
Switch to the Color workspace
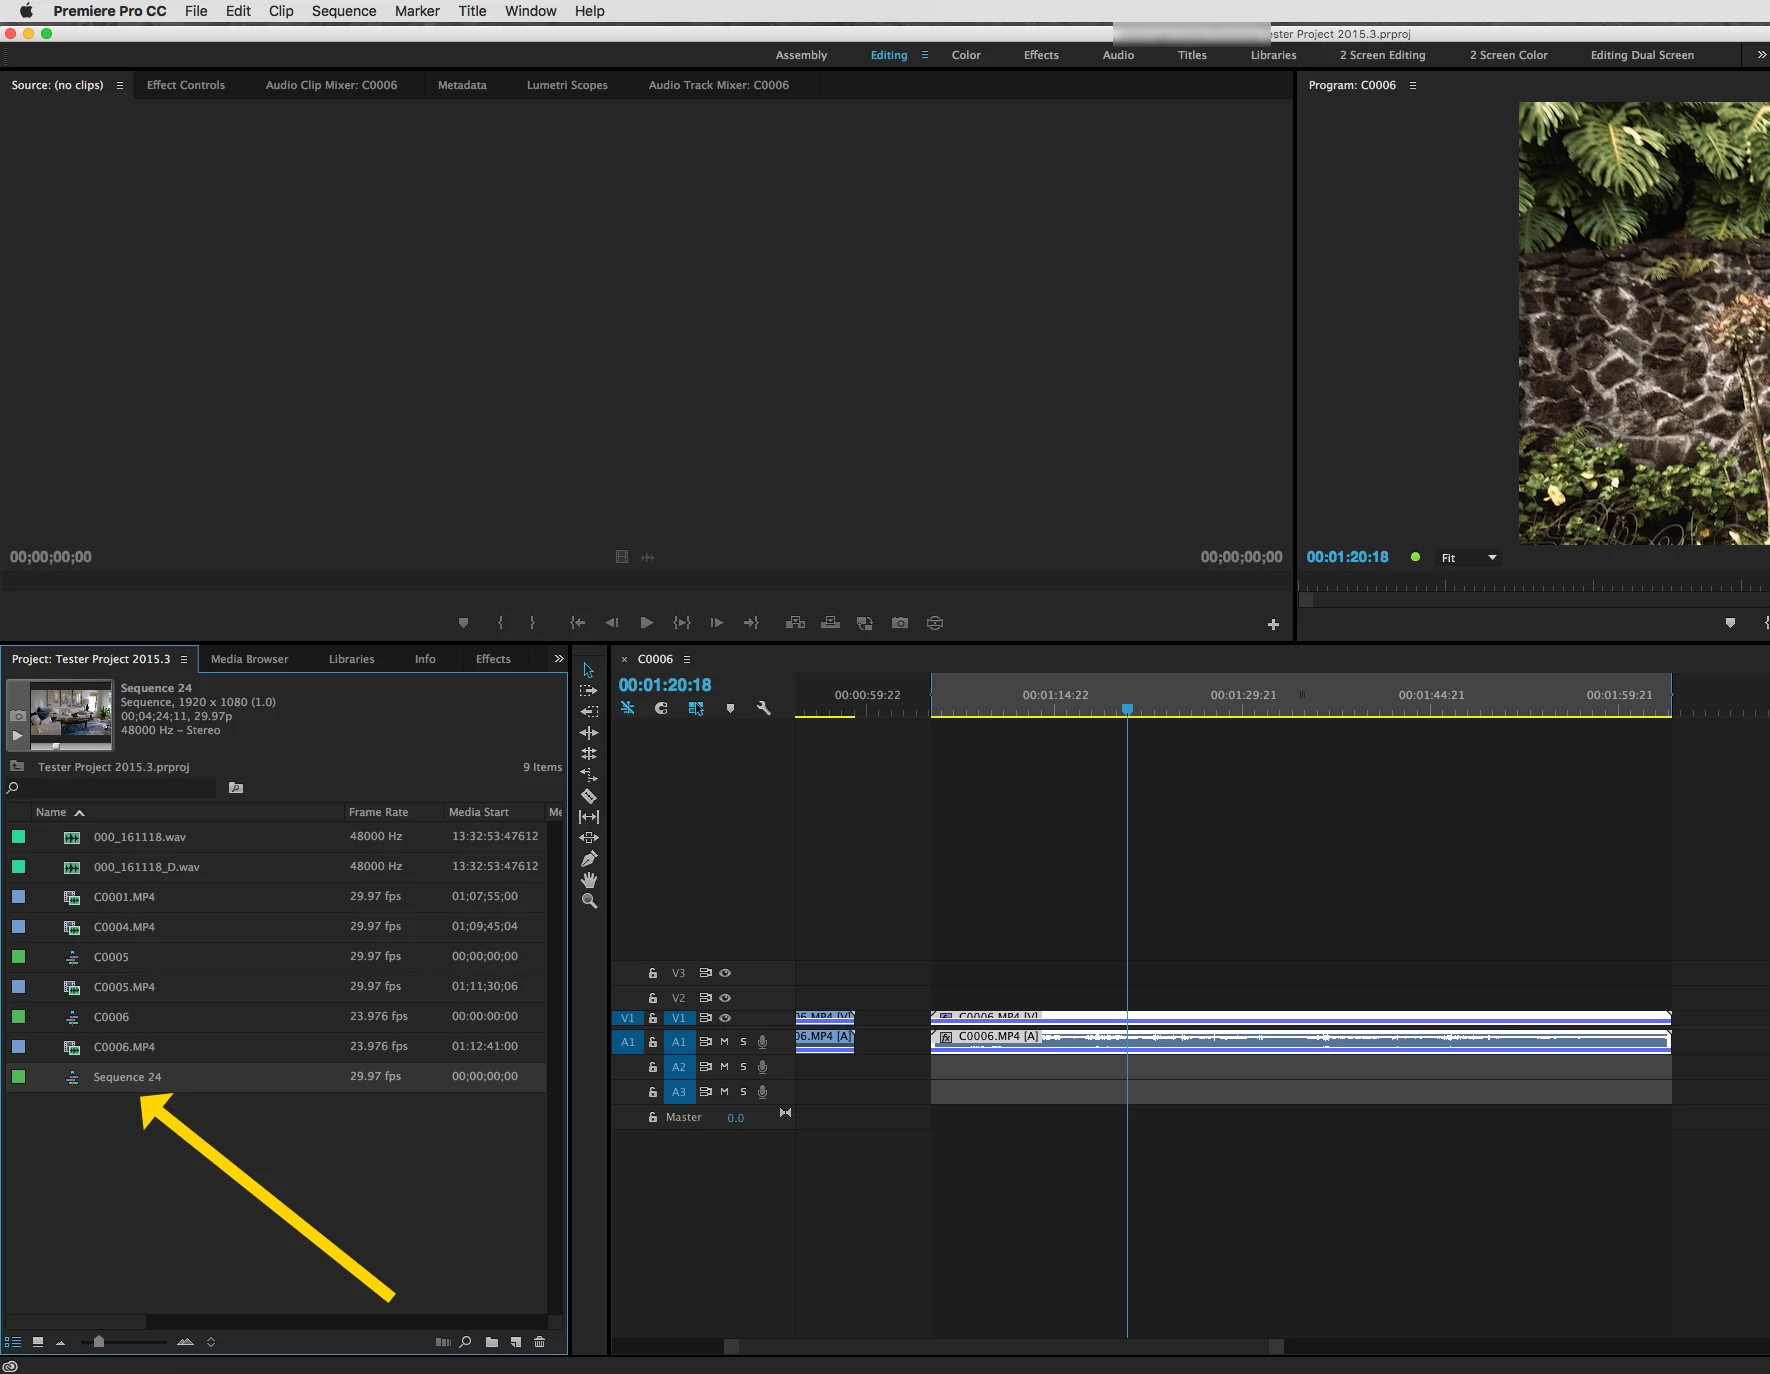point(966,55)
